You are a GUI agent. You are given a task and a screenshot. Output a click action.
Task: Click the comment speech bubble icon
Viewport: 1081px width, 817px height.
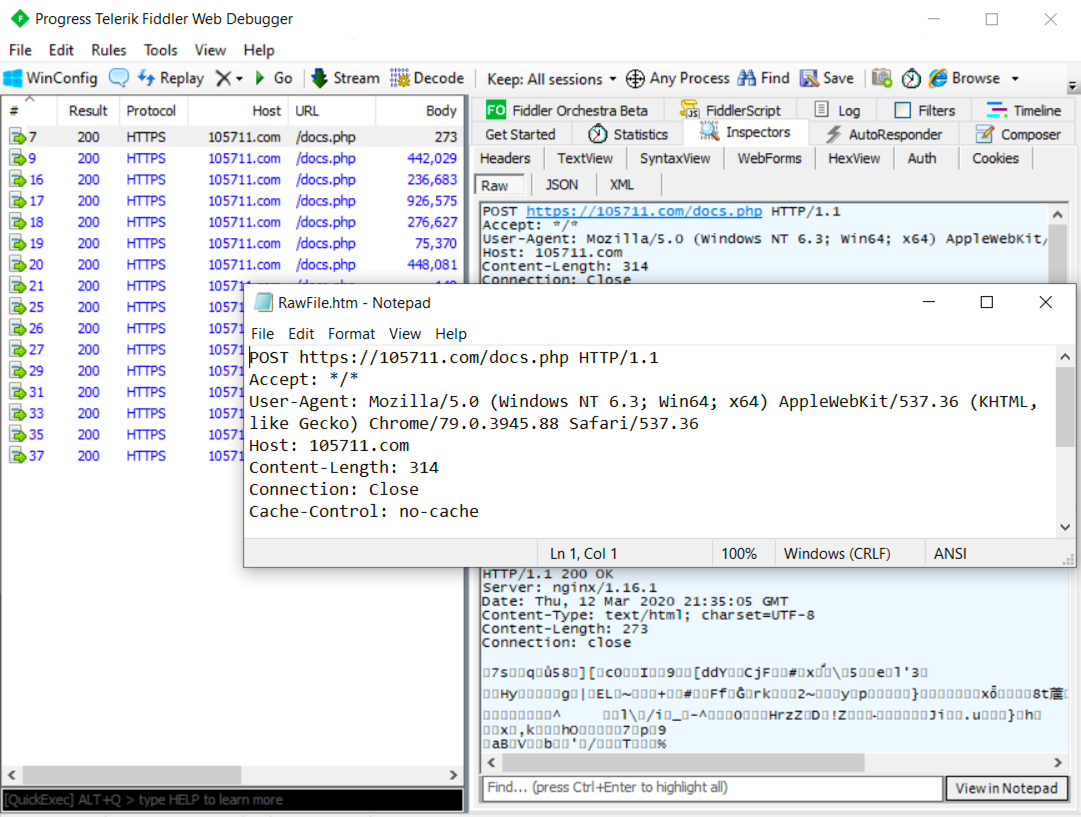pos(119,78)
